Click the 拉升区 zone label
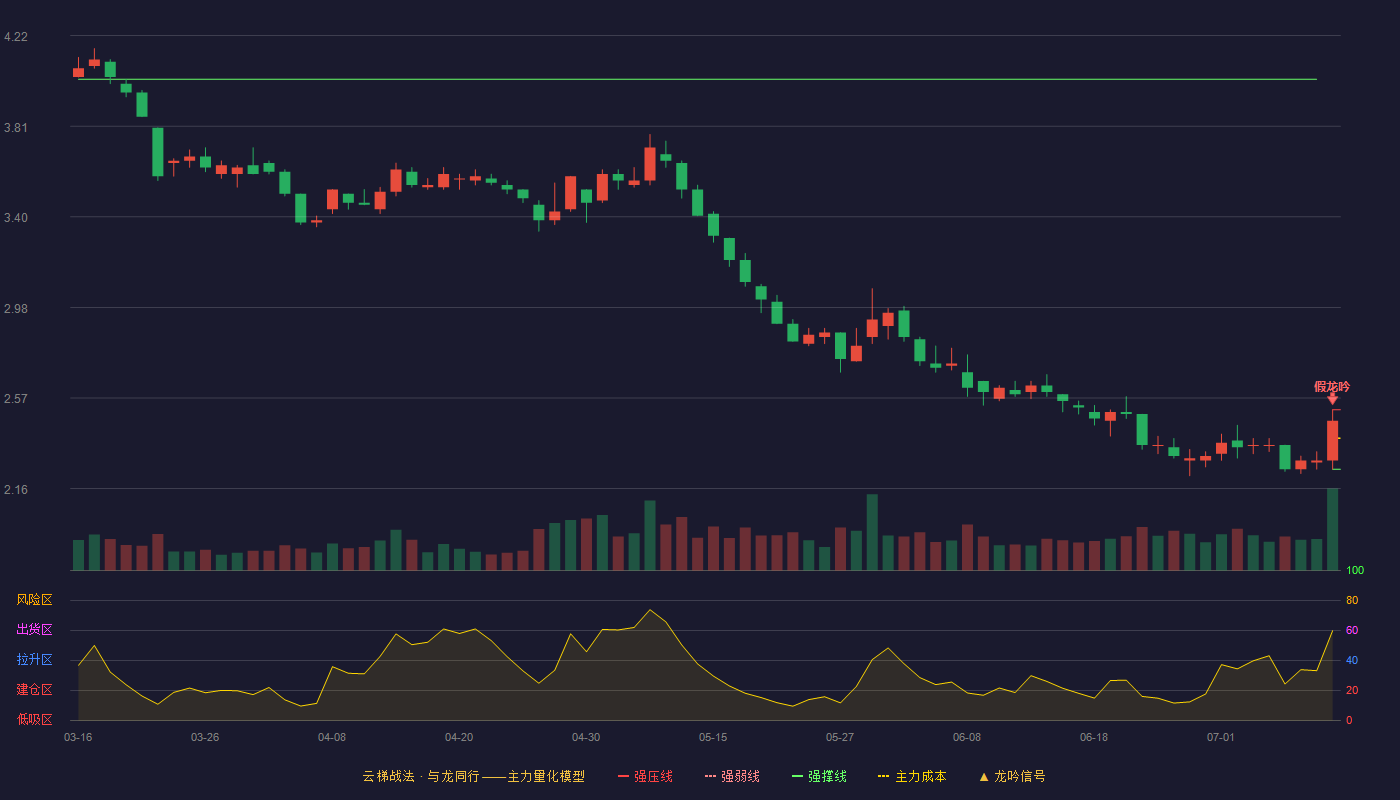The image size is (1400, 800). coord(34,660)
